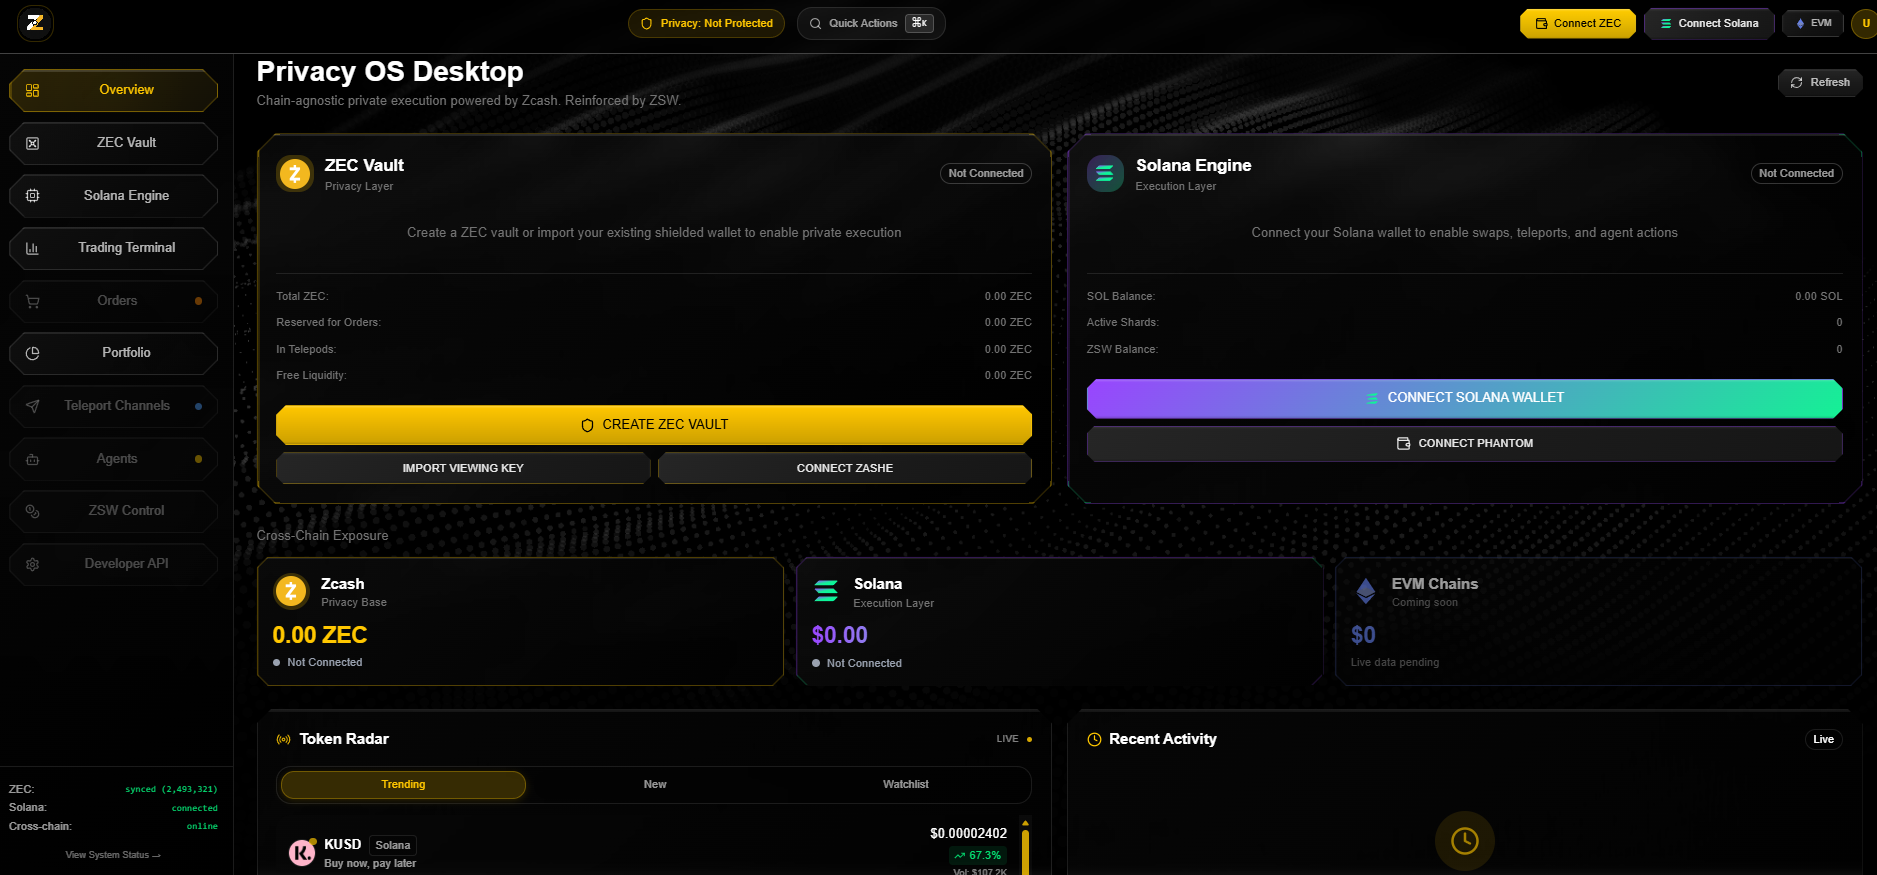Toggle the Privacy: Not Protected status pill
This screenshot has width=1877, height=875.
(x=706, y=23)
